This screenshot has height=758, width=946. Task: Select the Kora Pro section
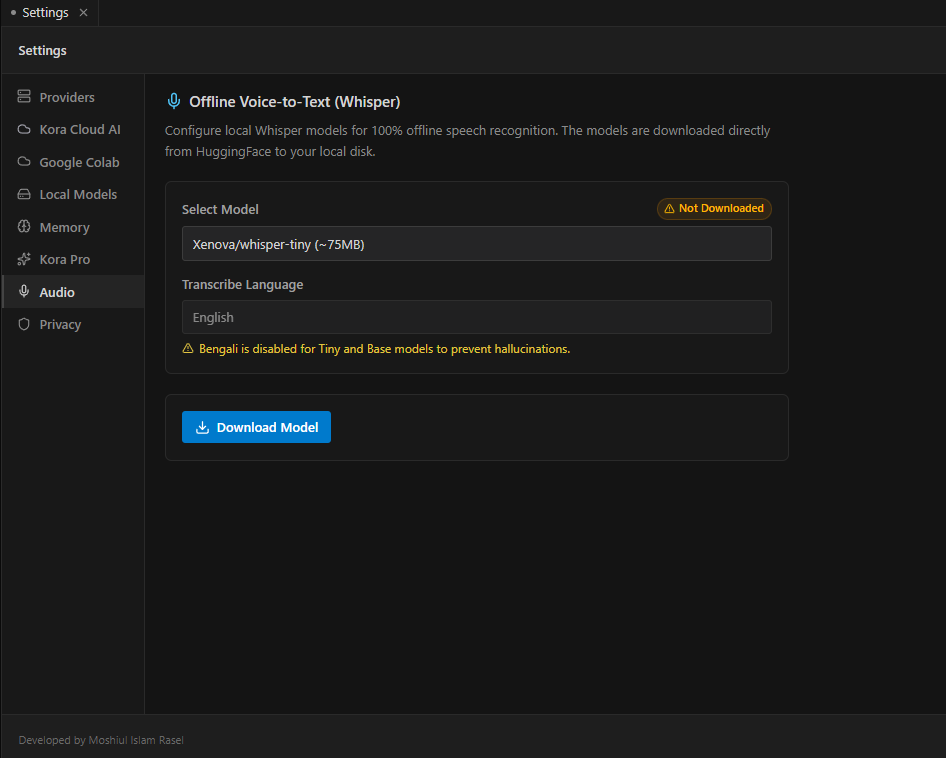[x=74, y=260]
